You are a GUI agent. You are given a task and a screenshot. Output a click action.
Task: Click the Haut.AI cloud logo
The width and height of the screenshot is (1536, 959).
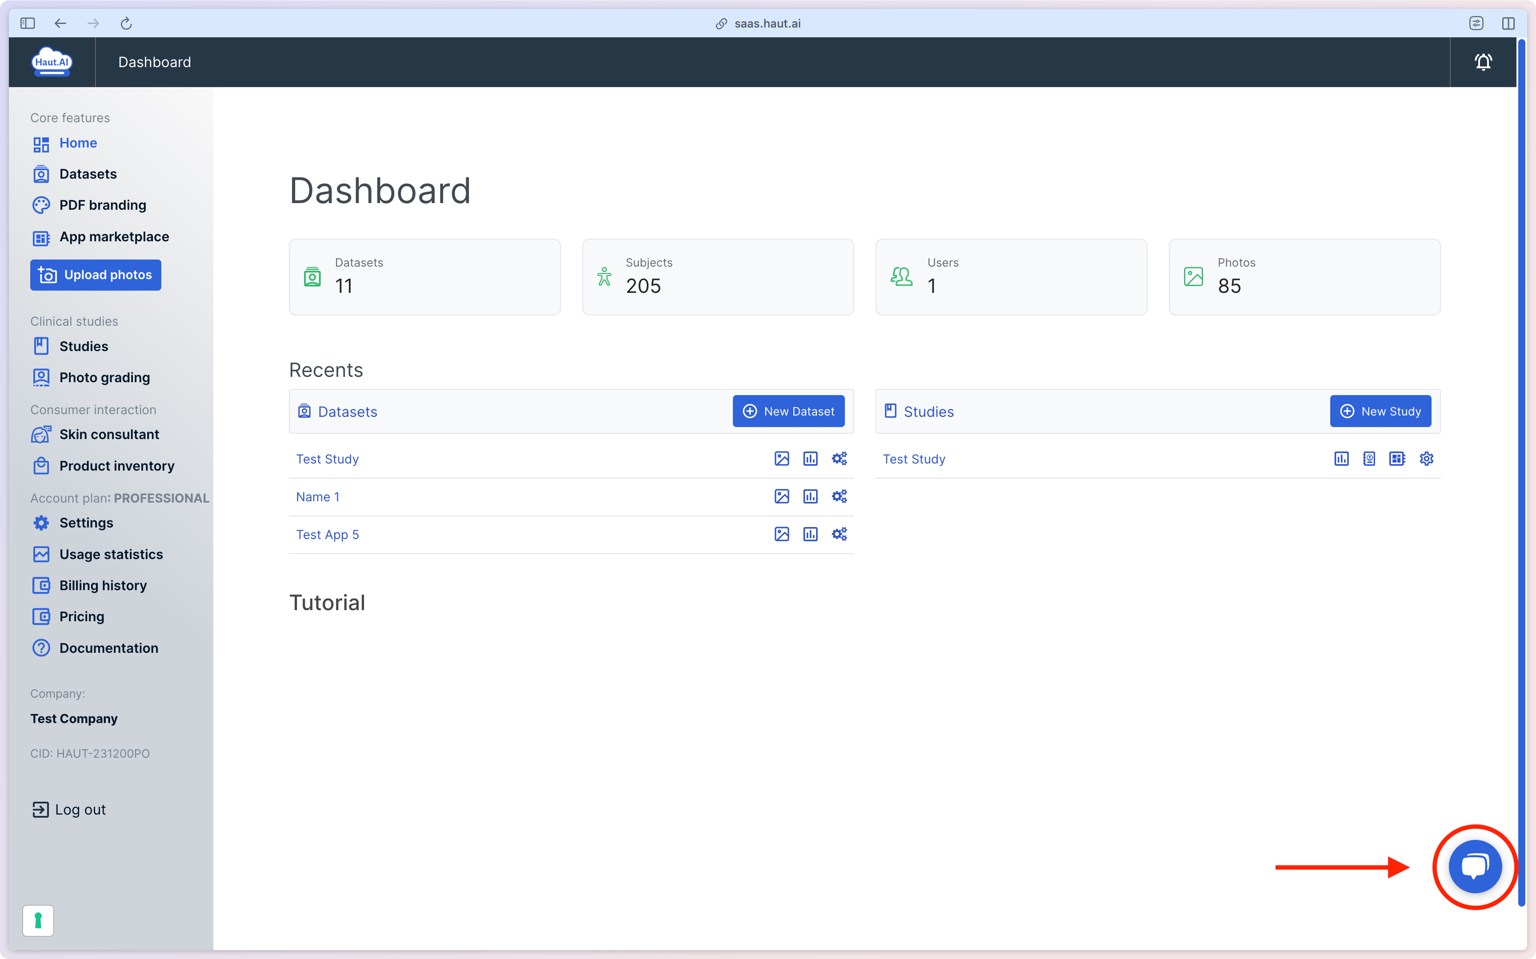(x=52, y=62)
